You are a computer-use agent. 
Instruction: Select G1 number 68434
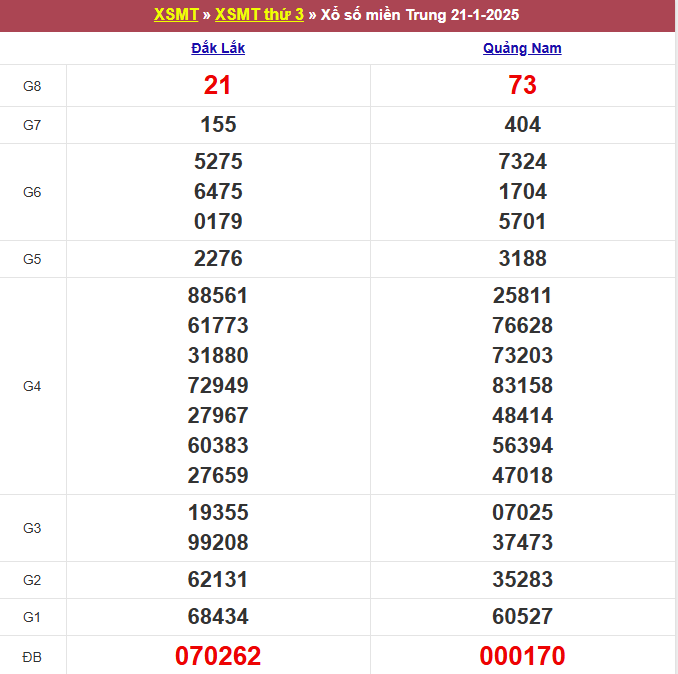(218, 617)
